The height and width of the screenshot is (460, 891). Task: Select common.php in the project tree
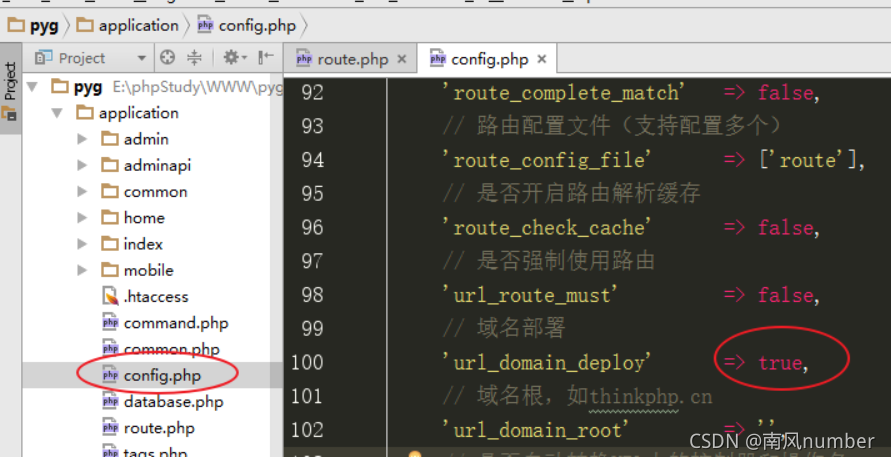tap(172, 349)
